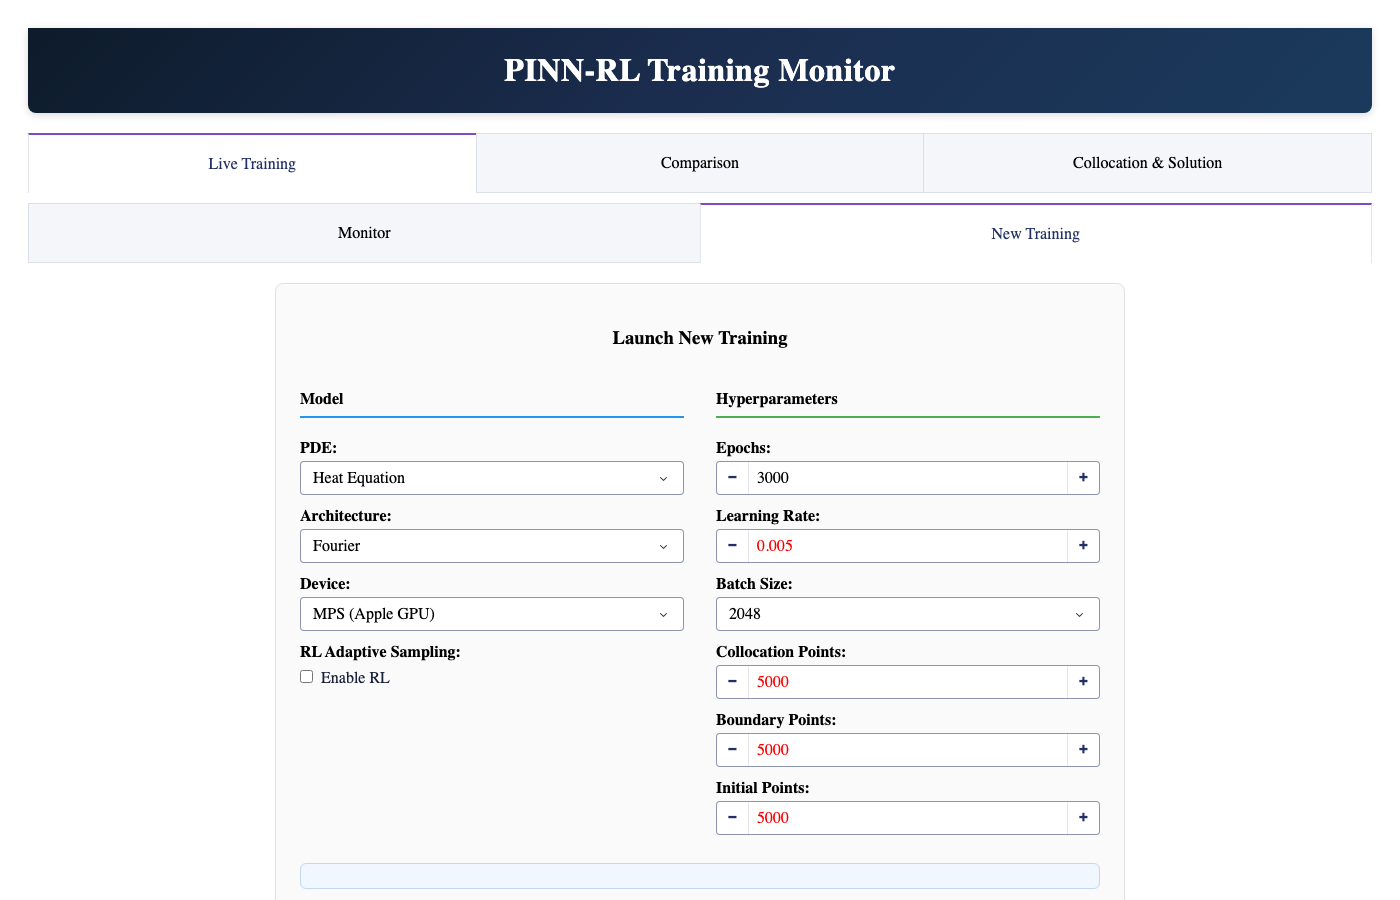Click the Epochs number field
This screenshot has width=1400, height=900.
click(908, 478)
